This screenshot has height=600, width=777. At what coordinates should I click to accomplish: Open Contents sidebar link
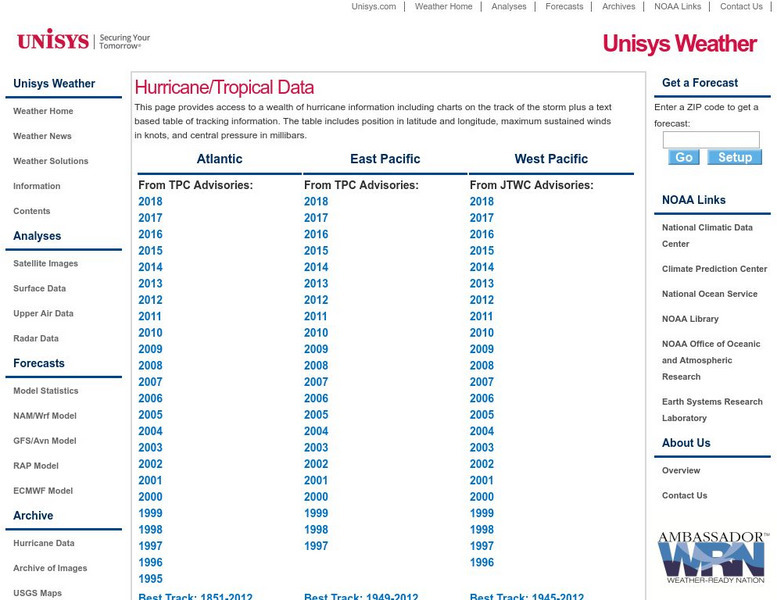(x=32, y=211)
